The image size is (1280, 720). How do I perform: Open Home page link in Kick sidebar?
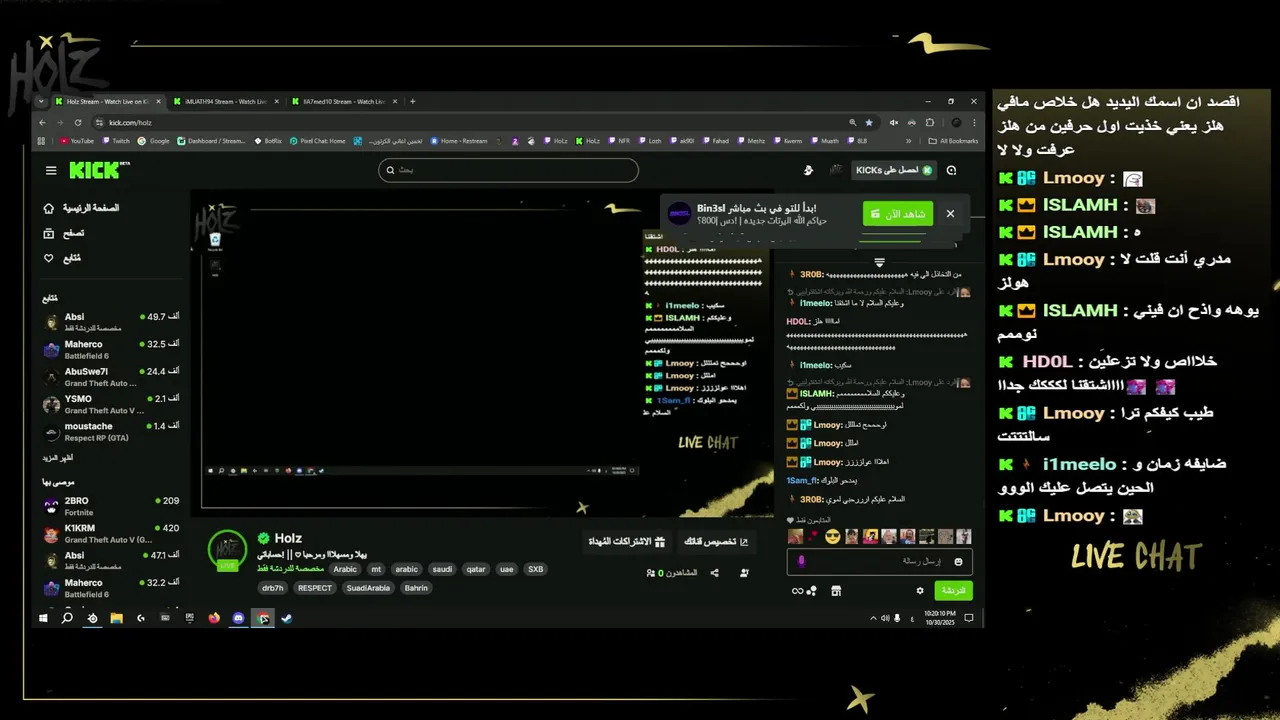pos(81,208)
